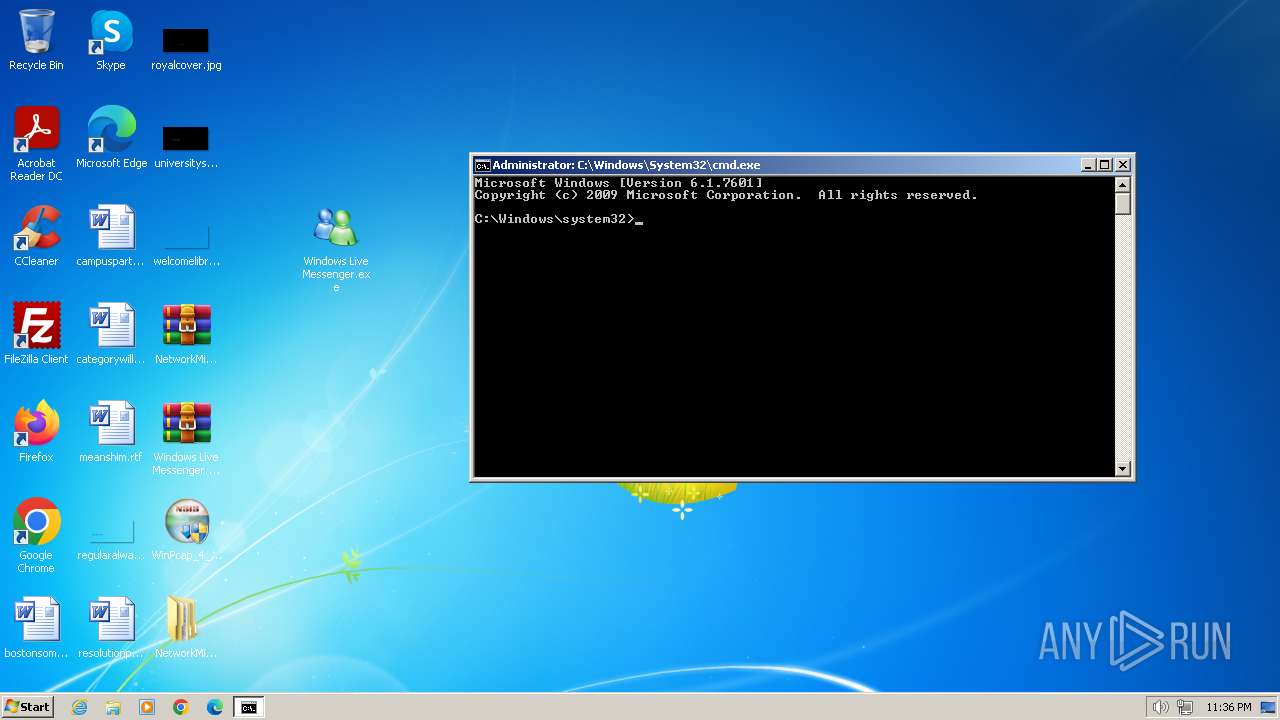This screenshot has height=720, width=1280.
Task: Select Acrobat Reader DC shortcut
Action: (36, 143)
